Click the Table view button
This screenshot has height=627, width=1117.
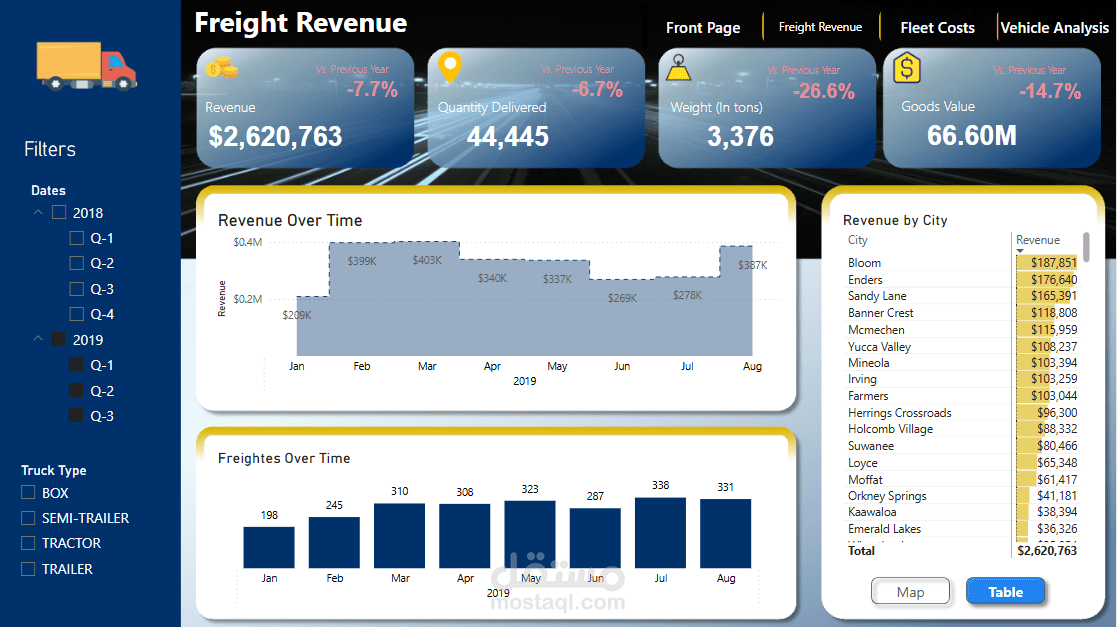[1005, 591]
